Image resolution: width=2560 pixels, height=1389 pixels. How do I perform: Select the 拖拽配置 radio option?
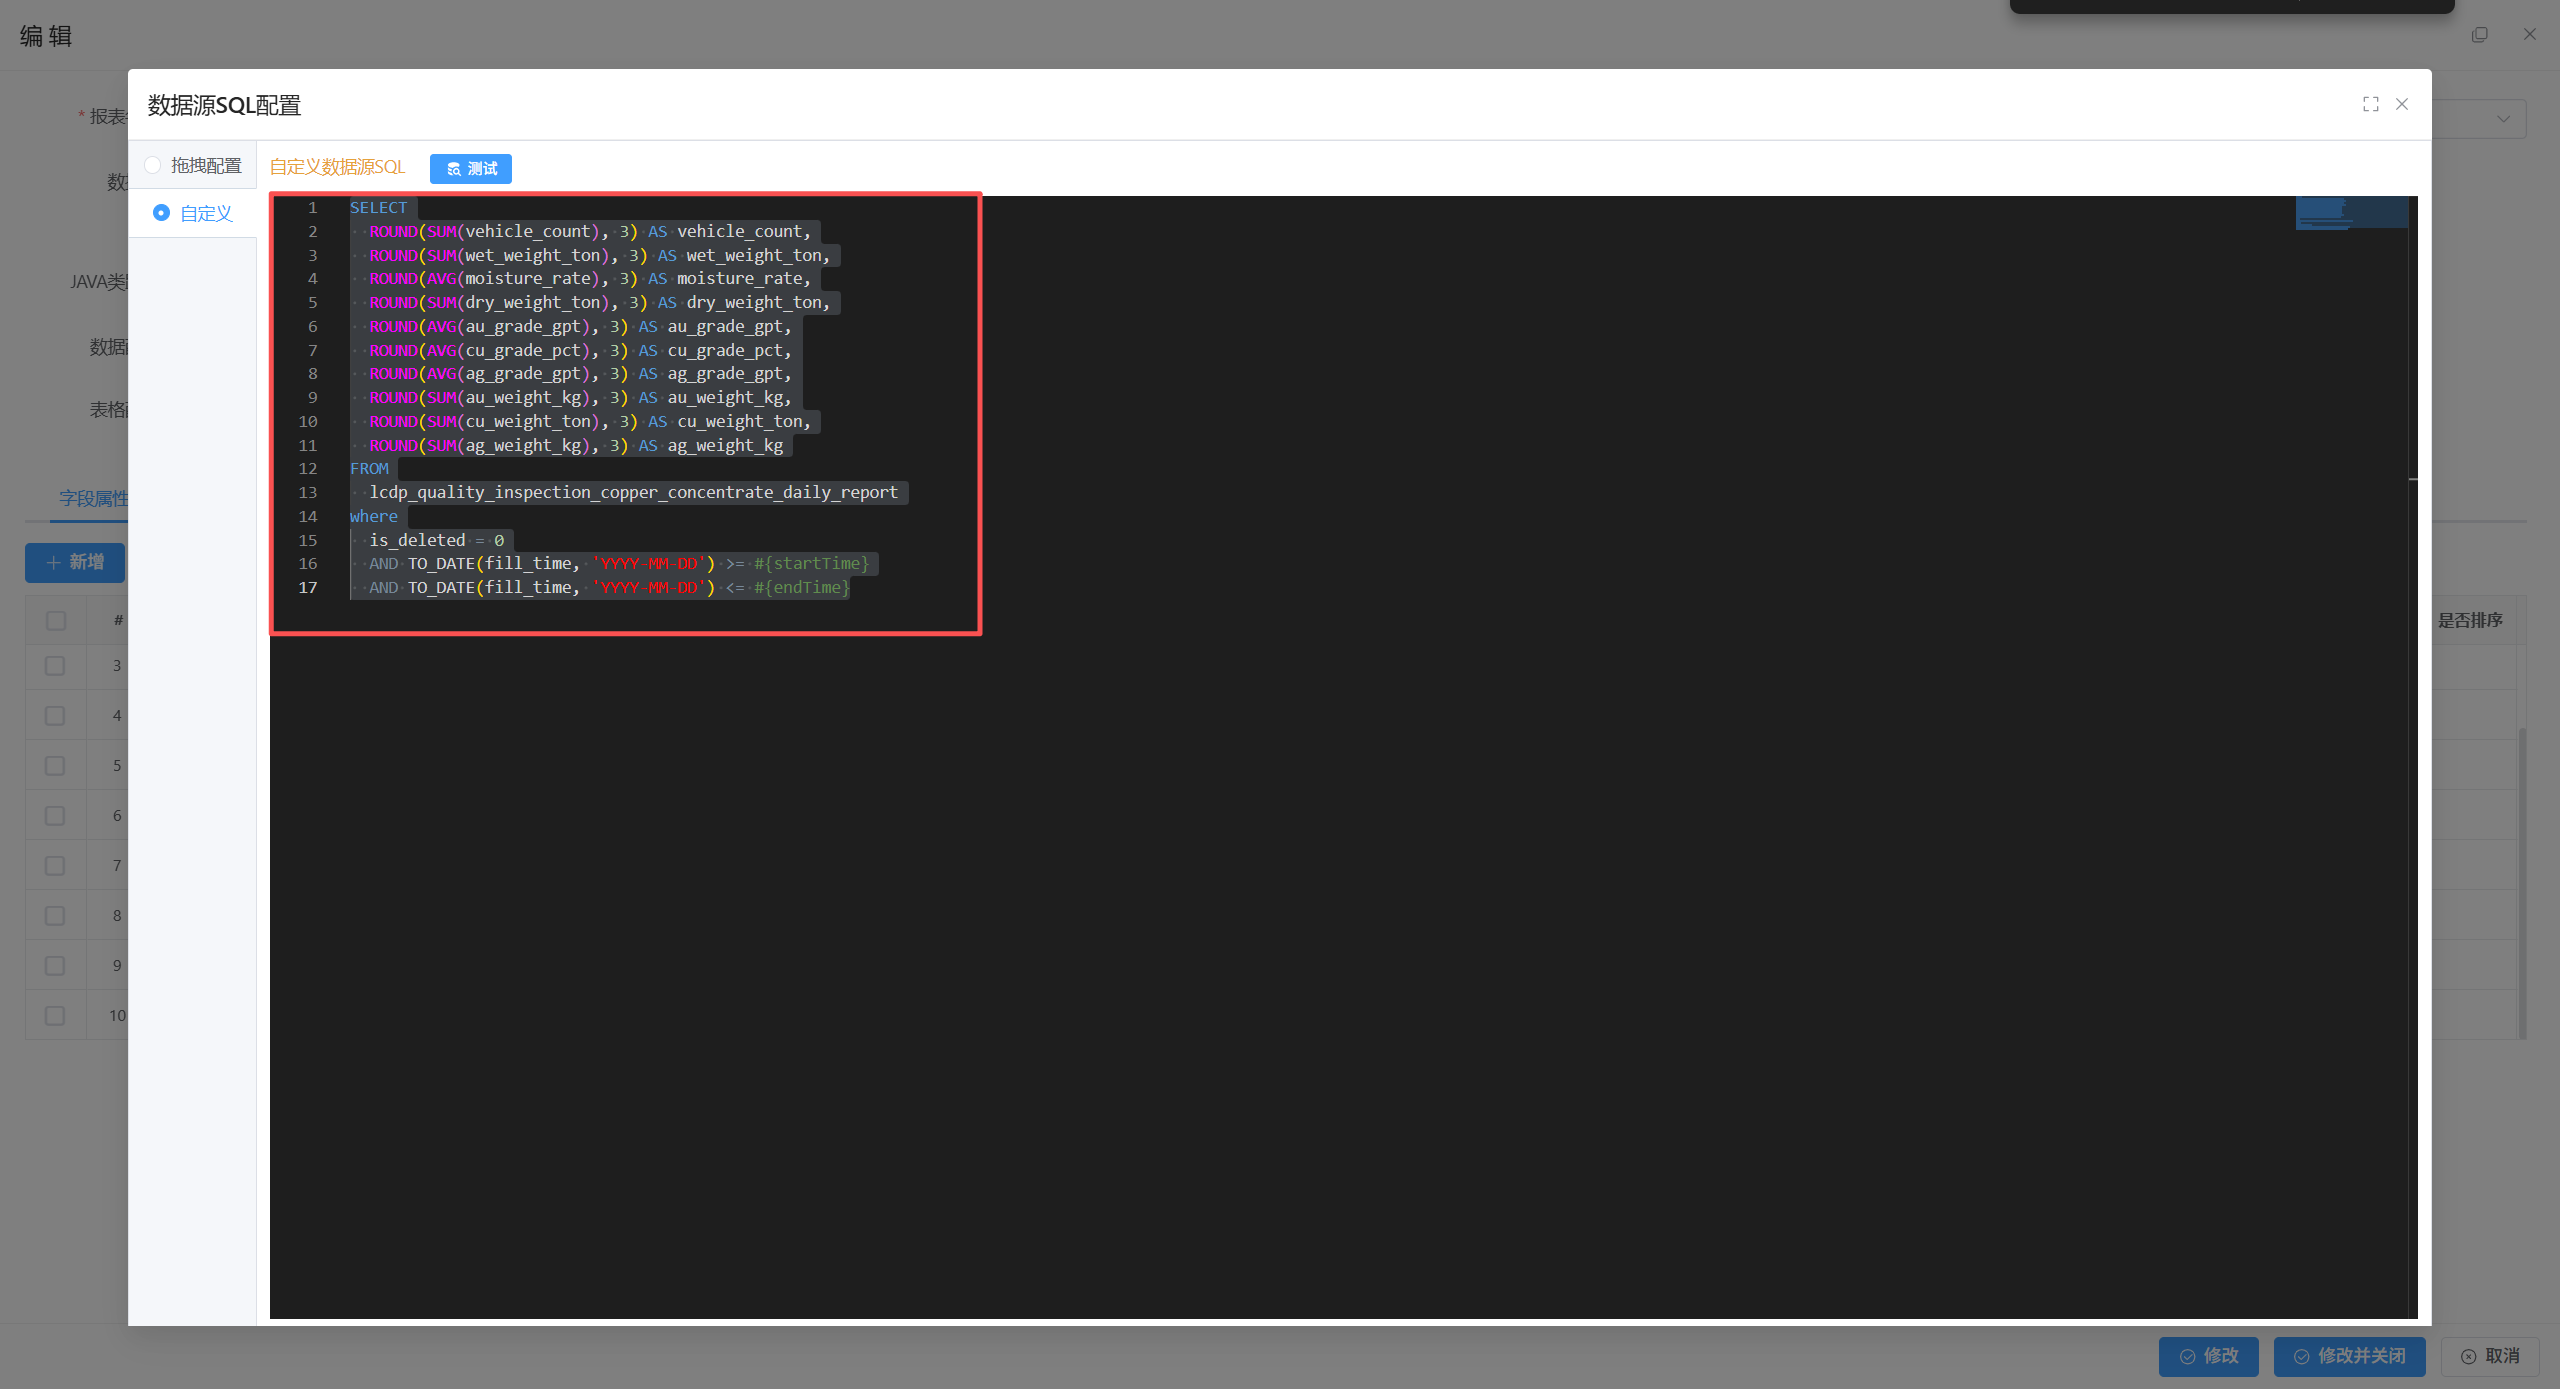tap(153, 165)
